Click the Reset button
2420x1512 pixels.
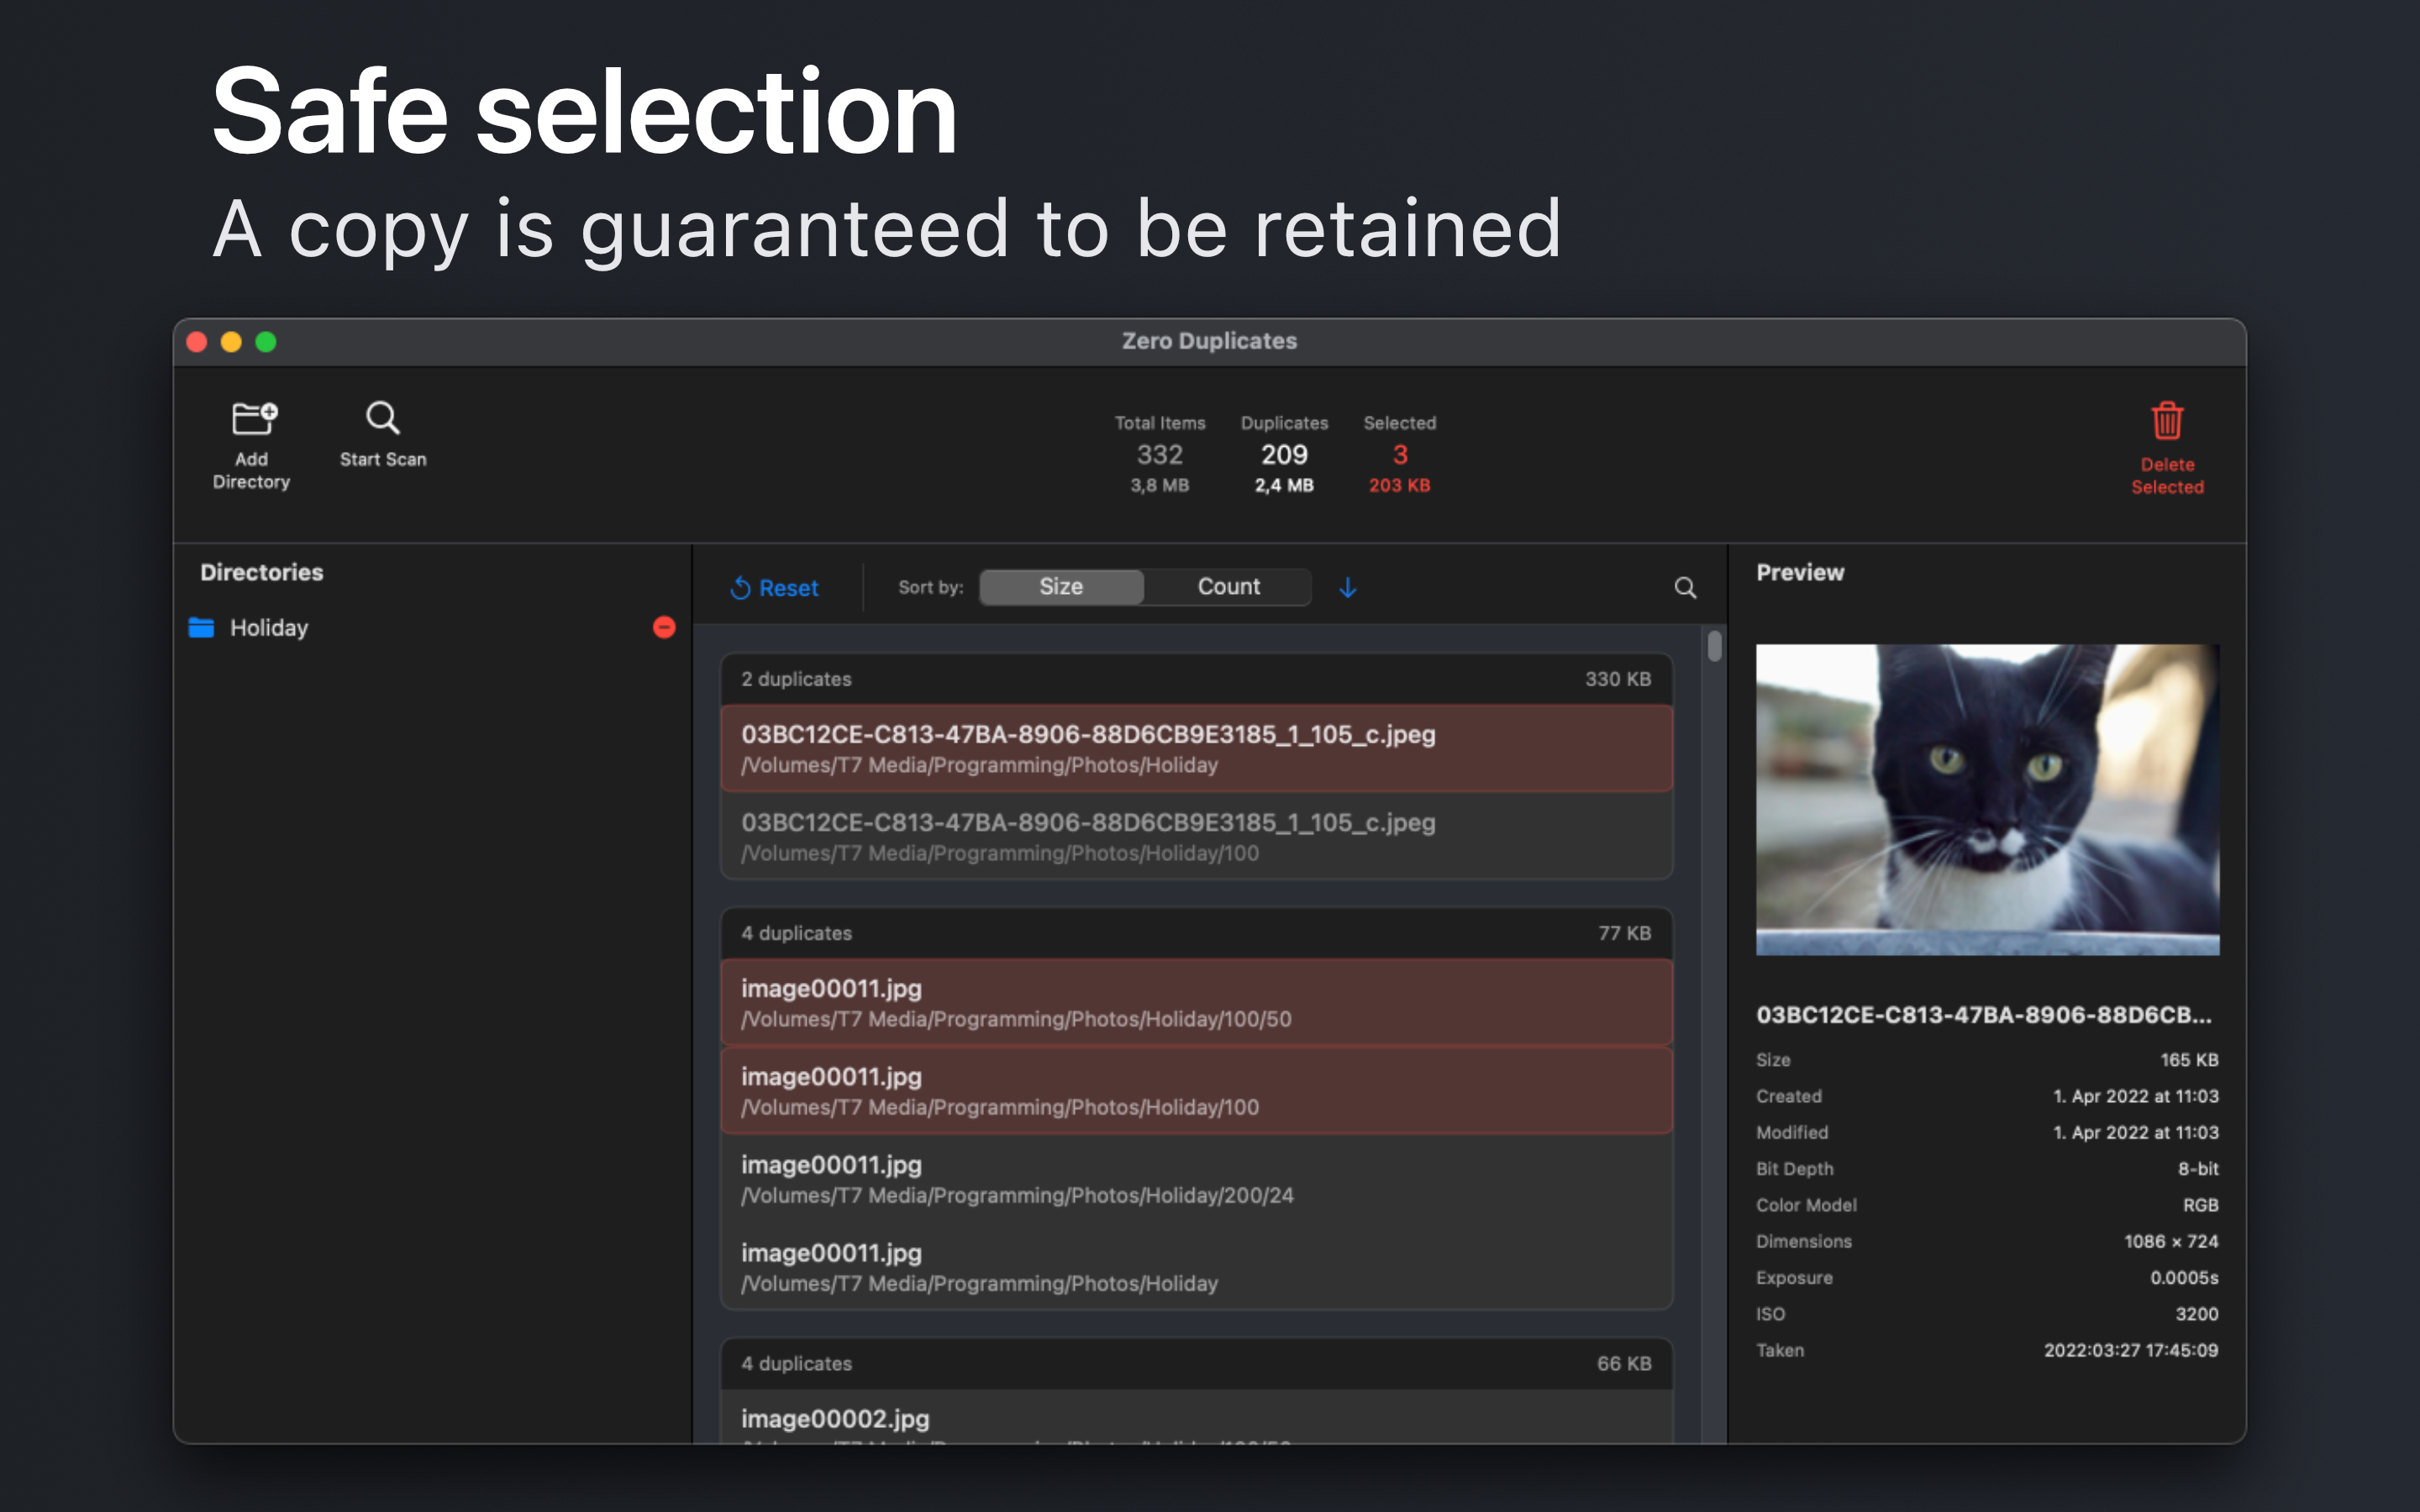775,588
